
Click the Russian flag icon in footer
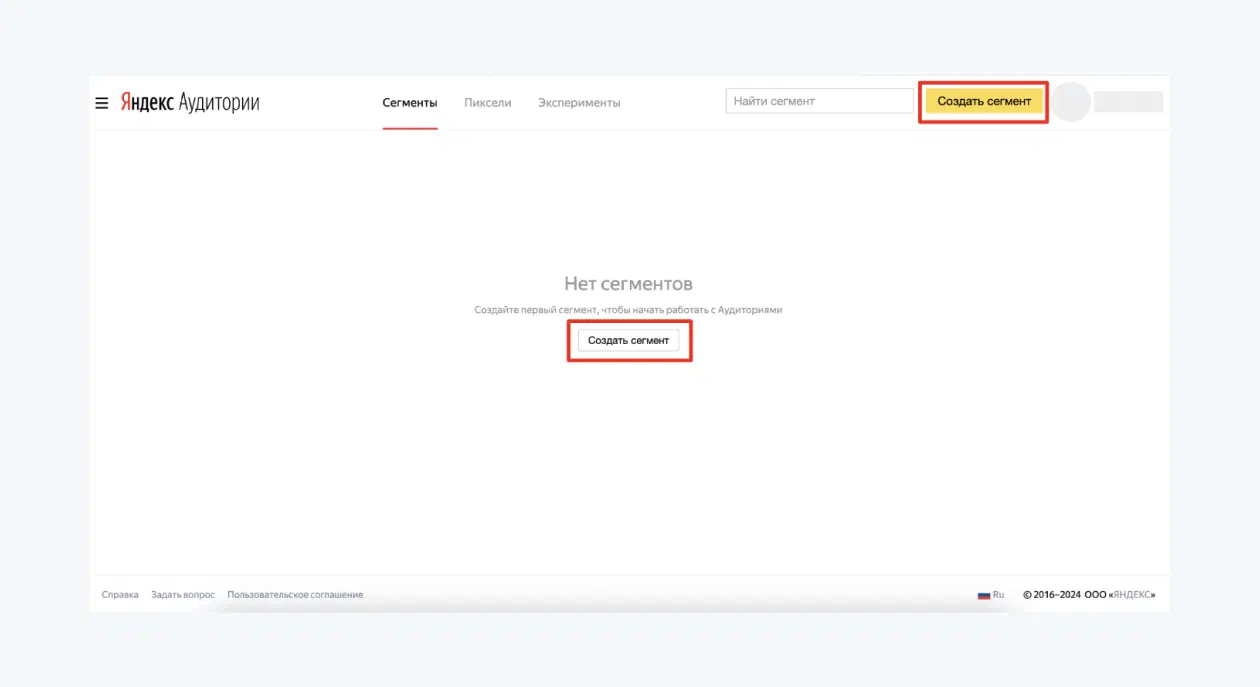pos(984,595)
